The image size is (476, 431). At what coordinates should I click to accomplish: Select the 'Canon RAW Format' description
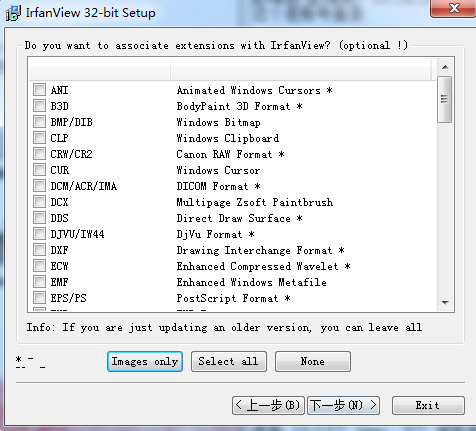(x=230, y=154)
